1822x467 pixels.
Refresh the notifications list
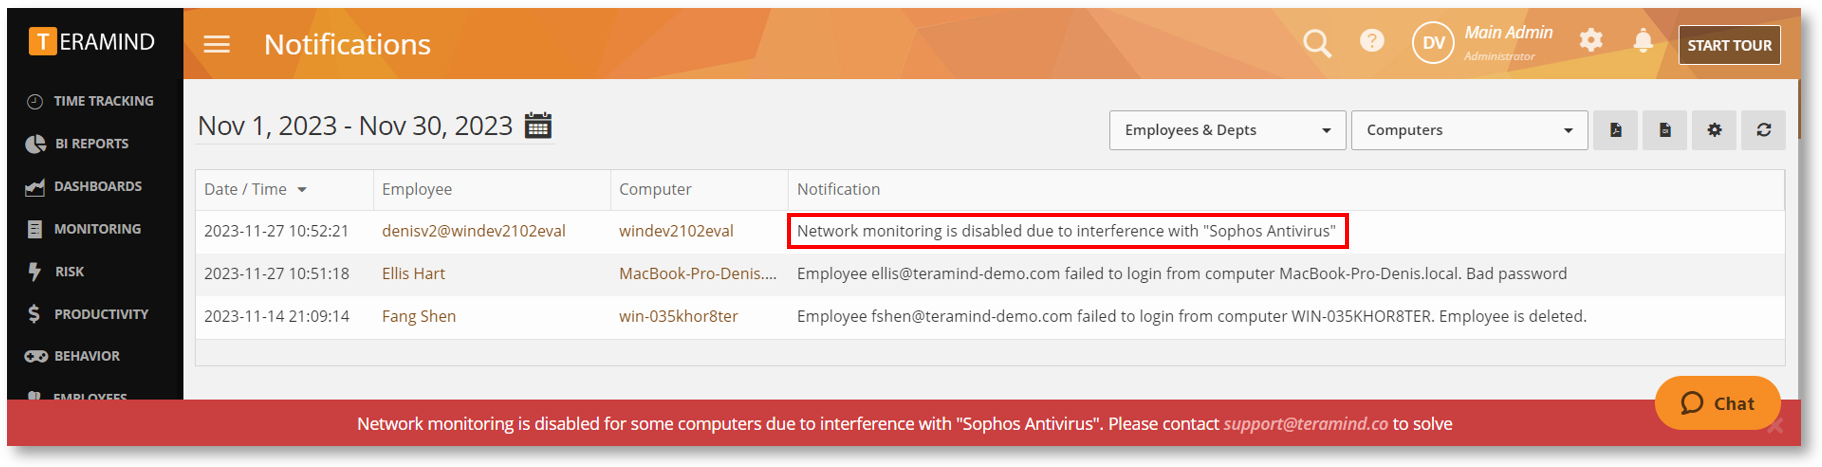click(1764, 130)
